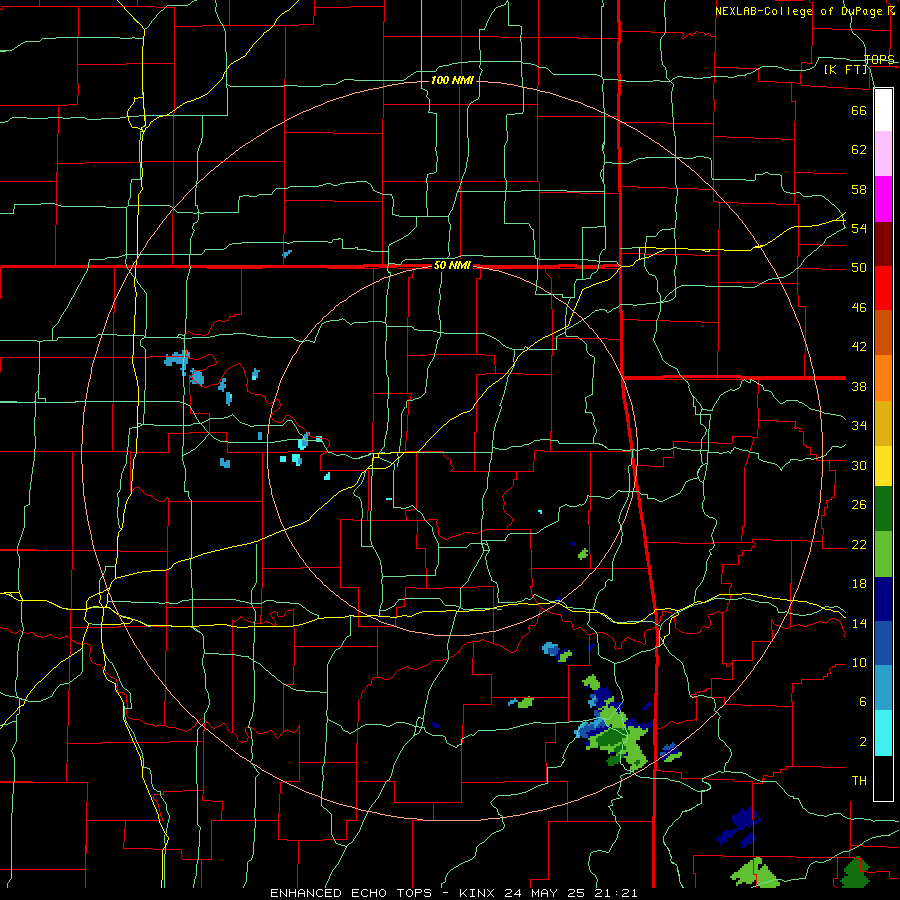Click the TH legend label

click(859, 781)
